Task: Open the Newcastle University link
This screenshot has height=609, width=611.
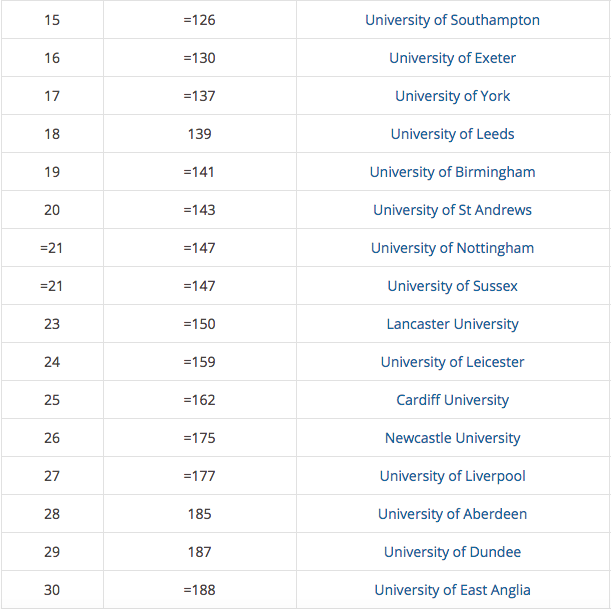Action: tap(452, 438)
